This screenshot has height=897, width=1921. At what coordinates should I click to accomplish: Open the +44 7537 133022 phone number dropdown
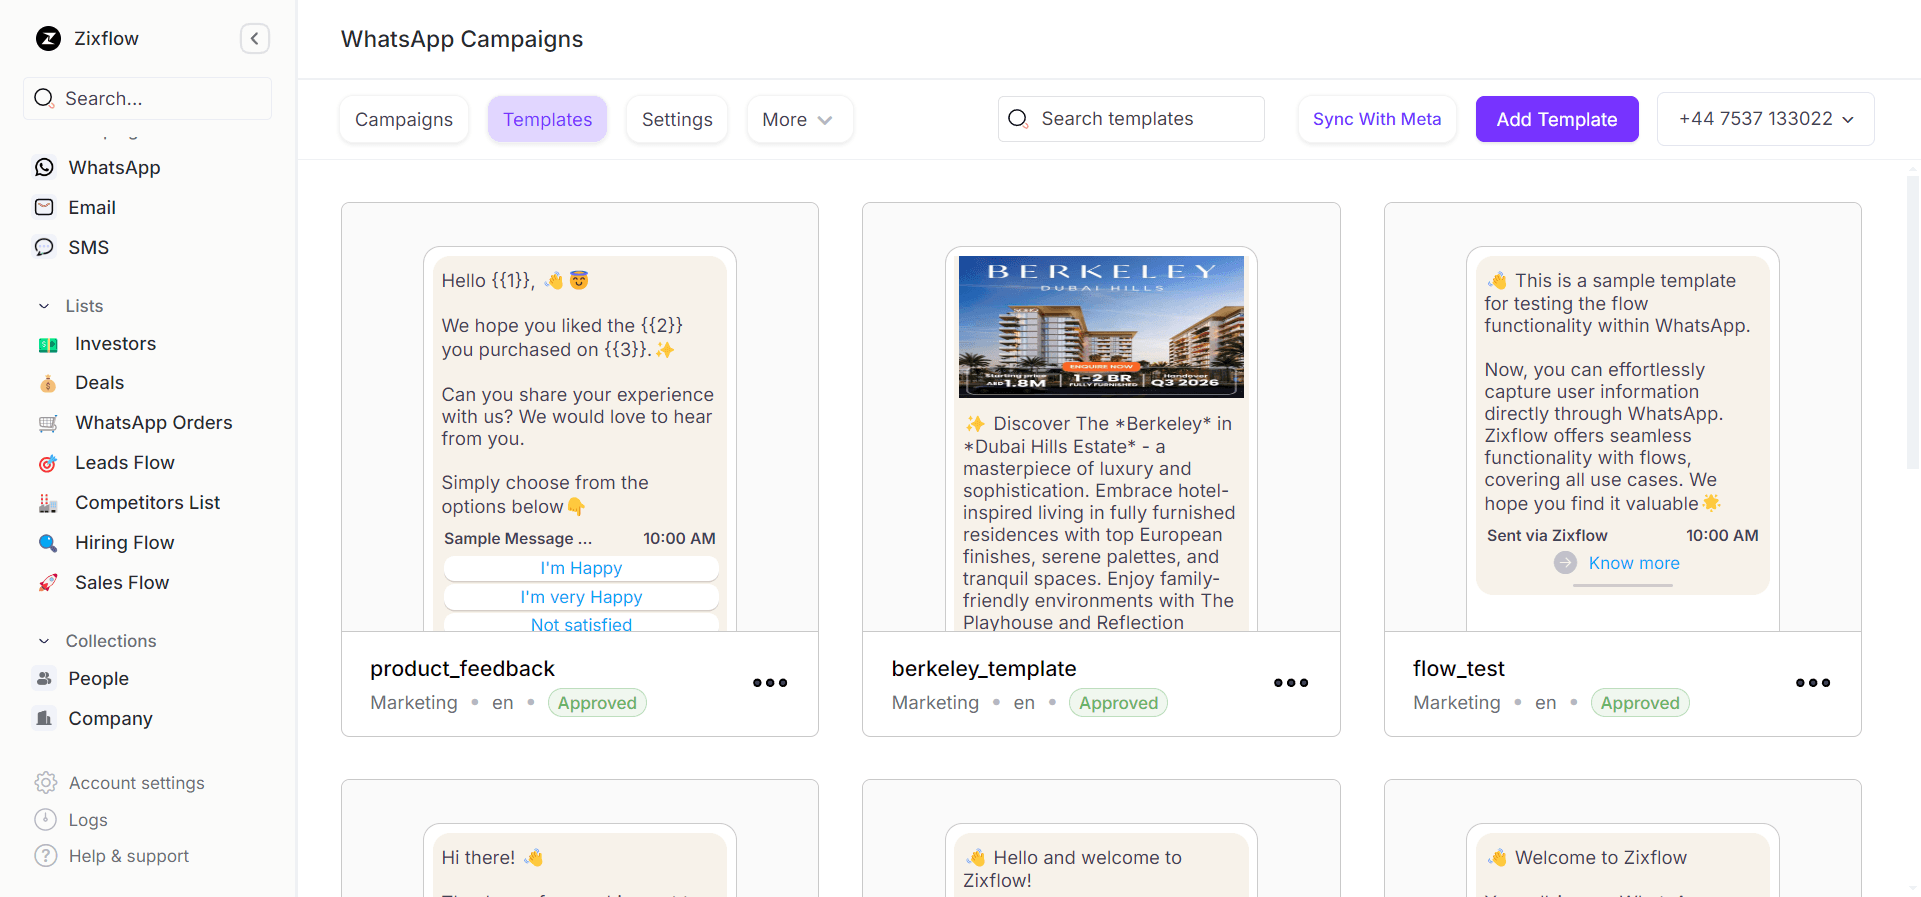coord(1765,119)
